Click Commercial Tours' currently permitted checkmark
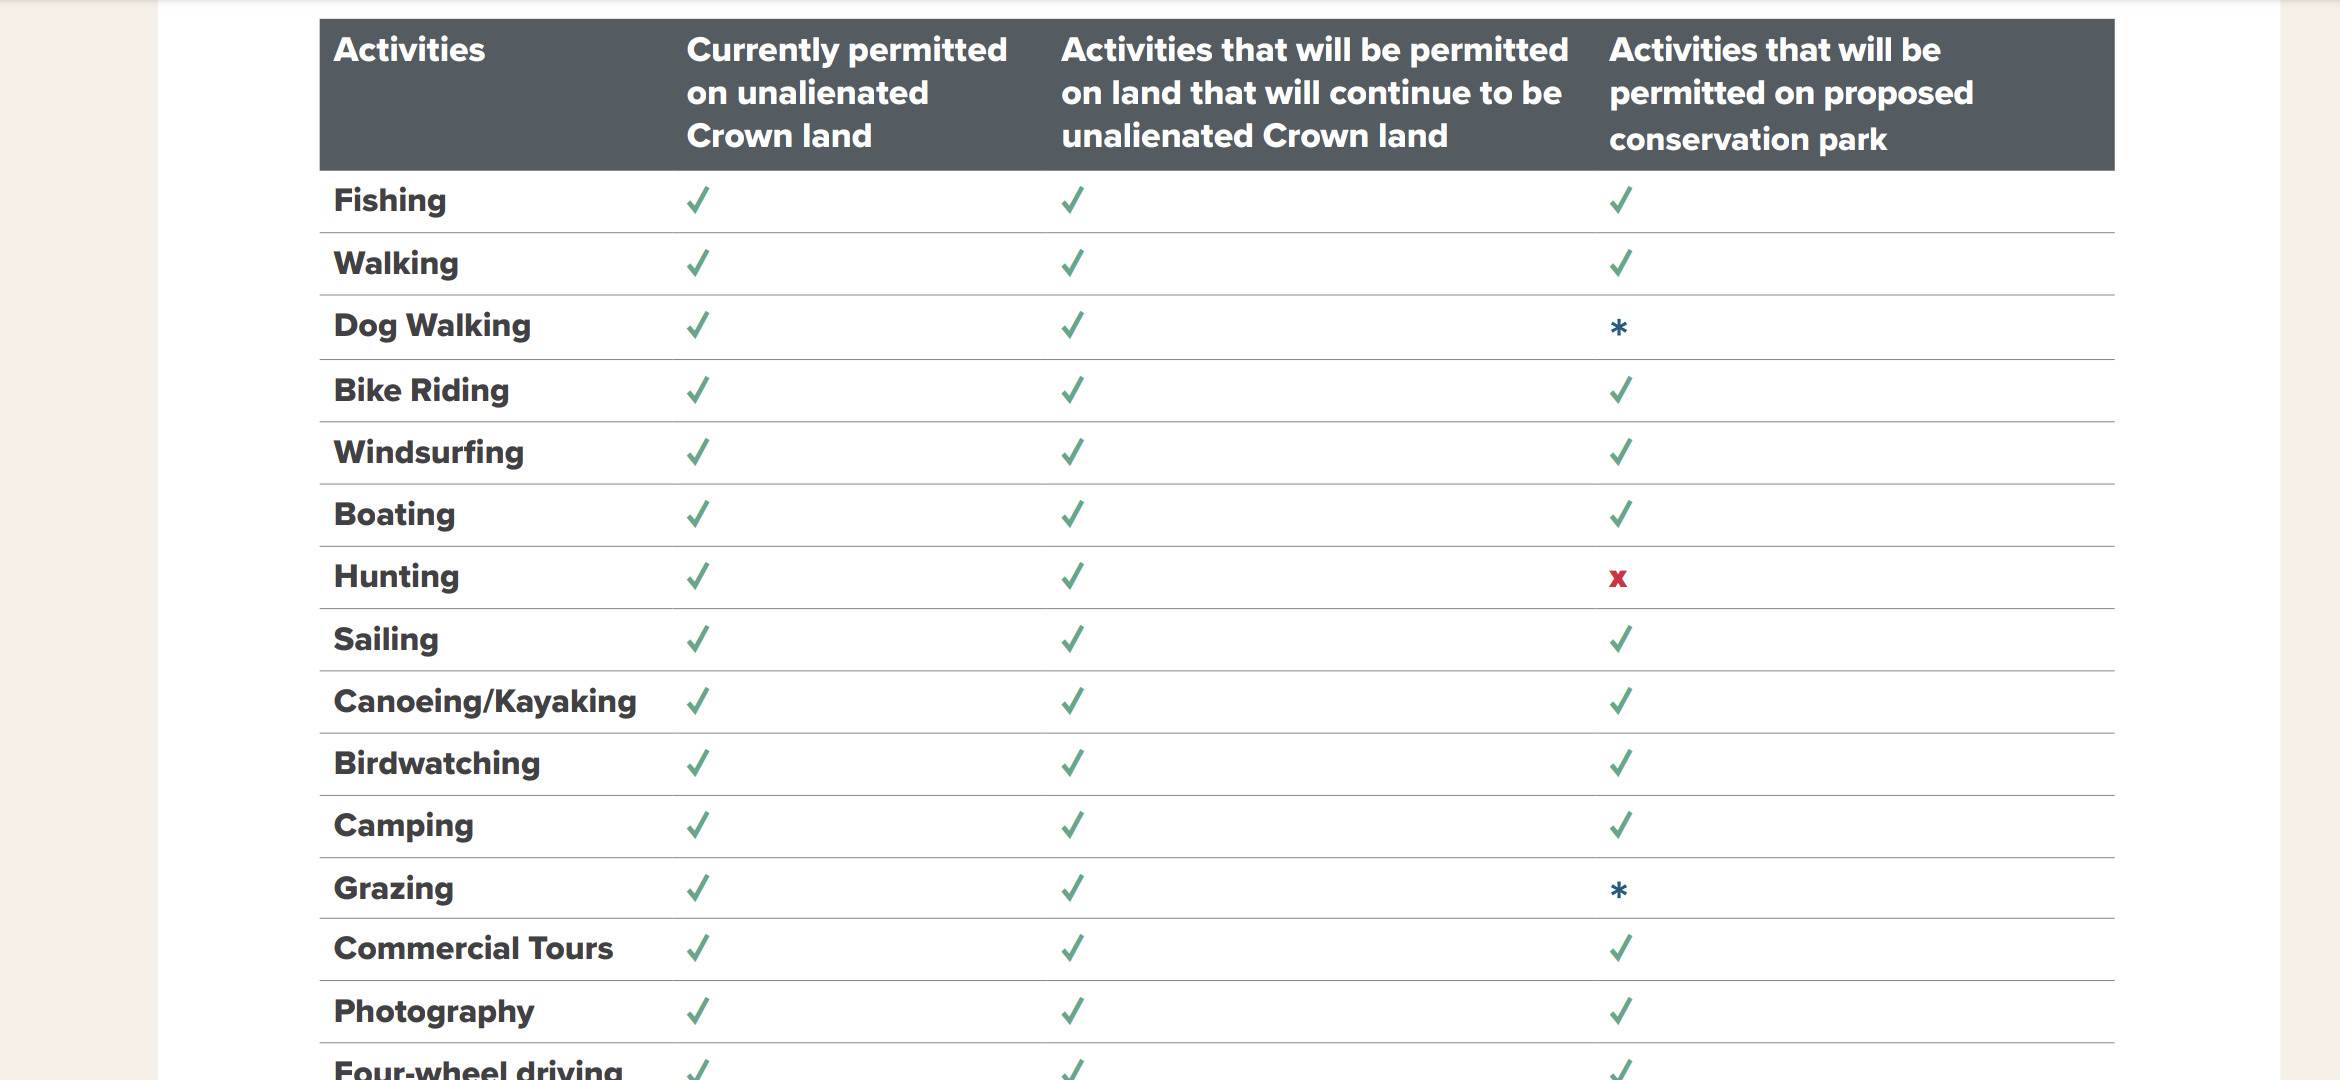Viewport: 2340px width, 1080px height. click(698, 948)
